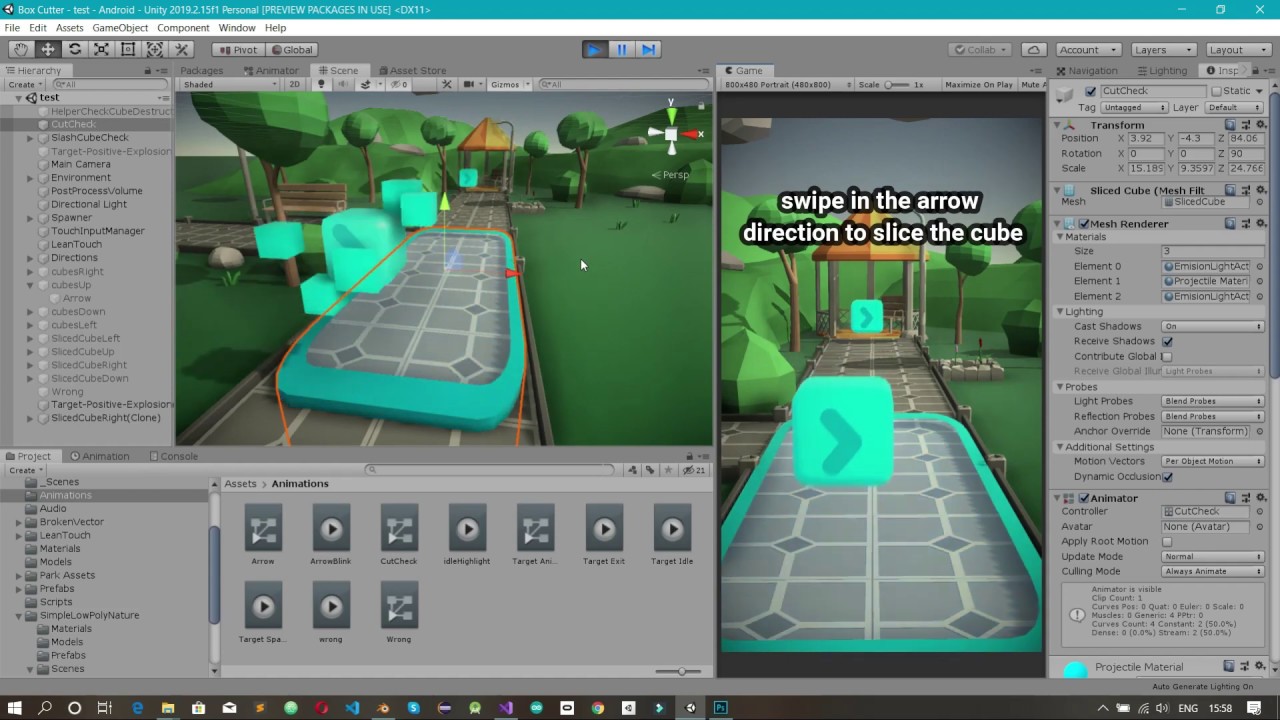
Task: Toggle scene lighting bulb icon
Action: pyautogui.click(x=321, y=84)
